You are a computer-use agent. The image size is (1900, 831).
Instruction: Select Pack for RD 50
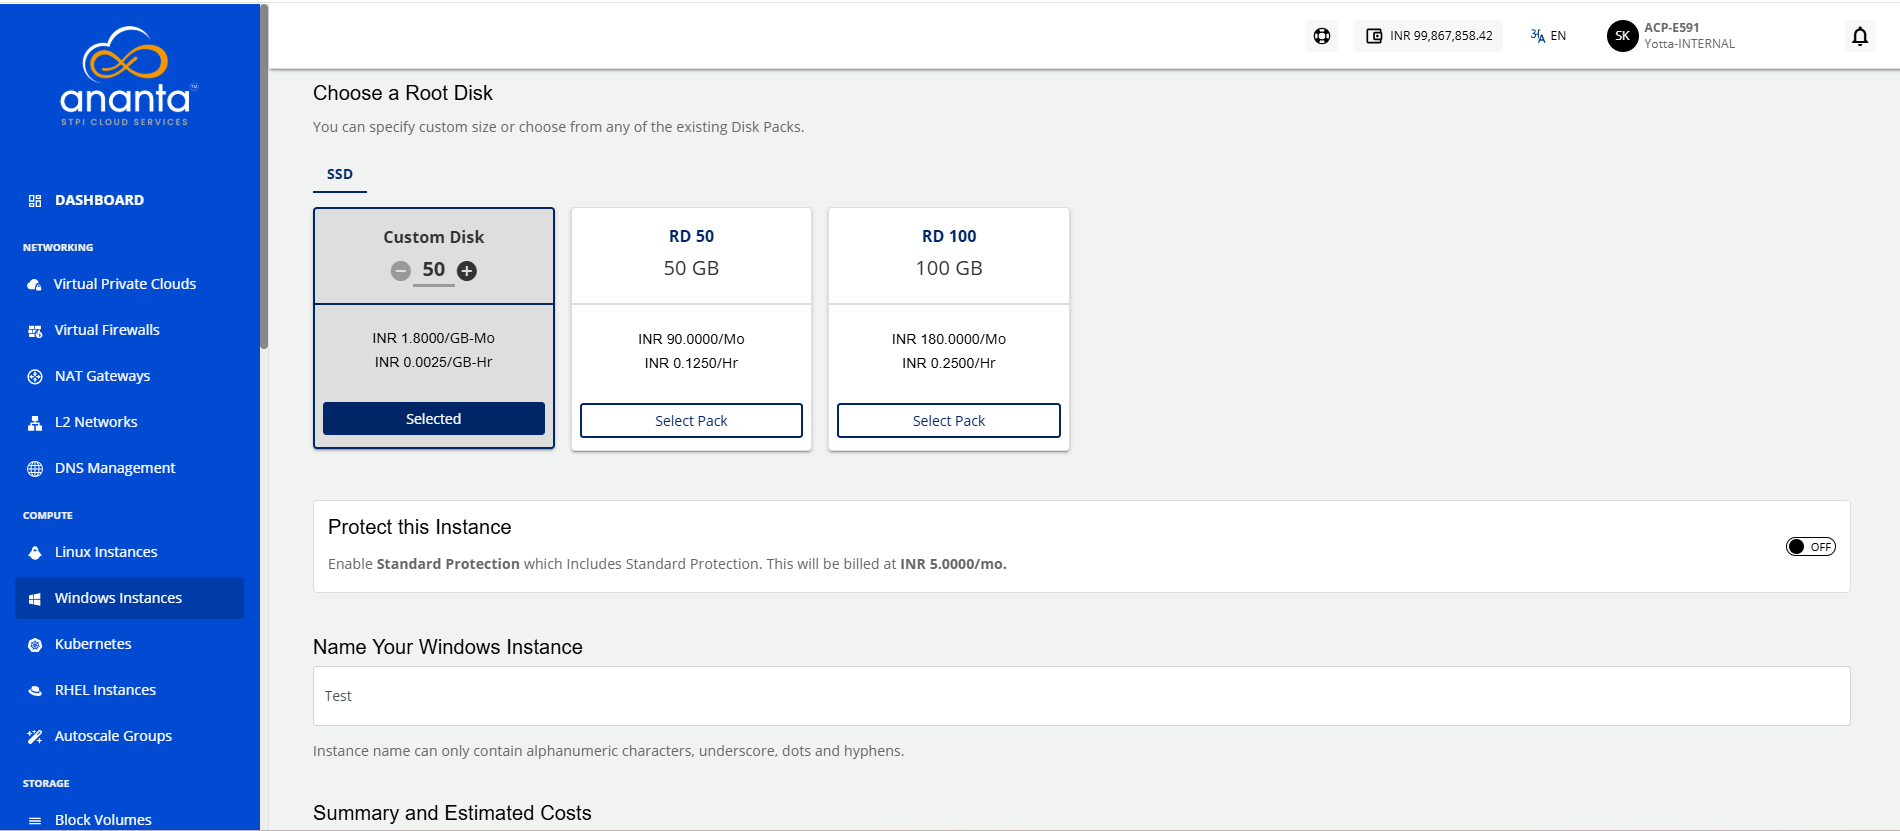point(691,421)
